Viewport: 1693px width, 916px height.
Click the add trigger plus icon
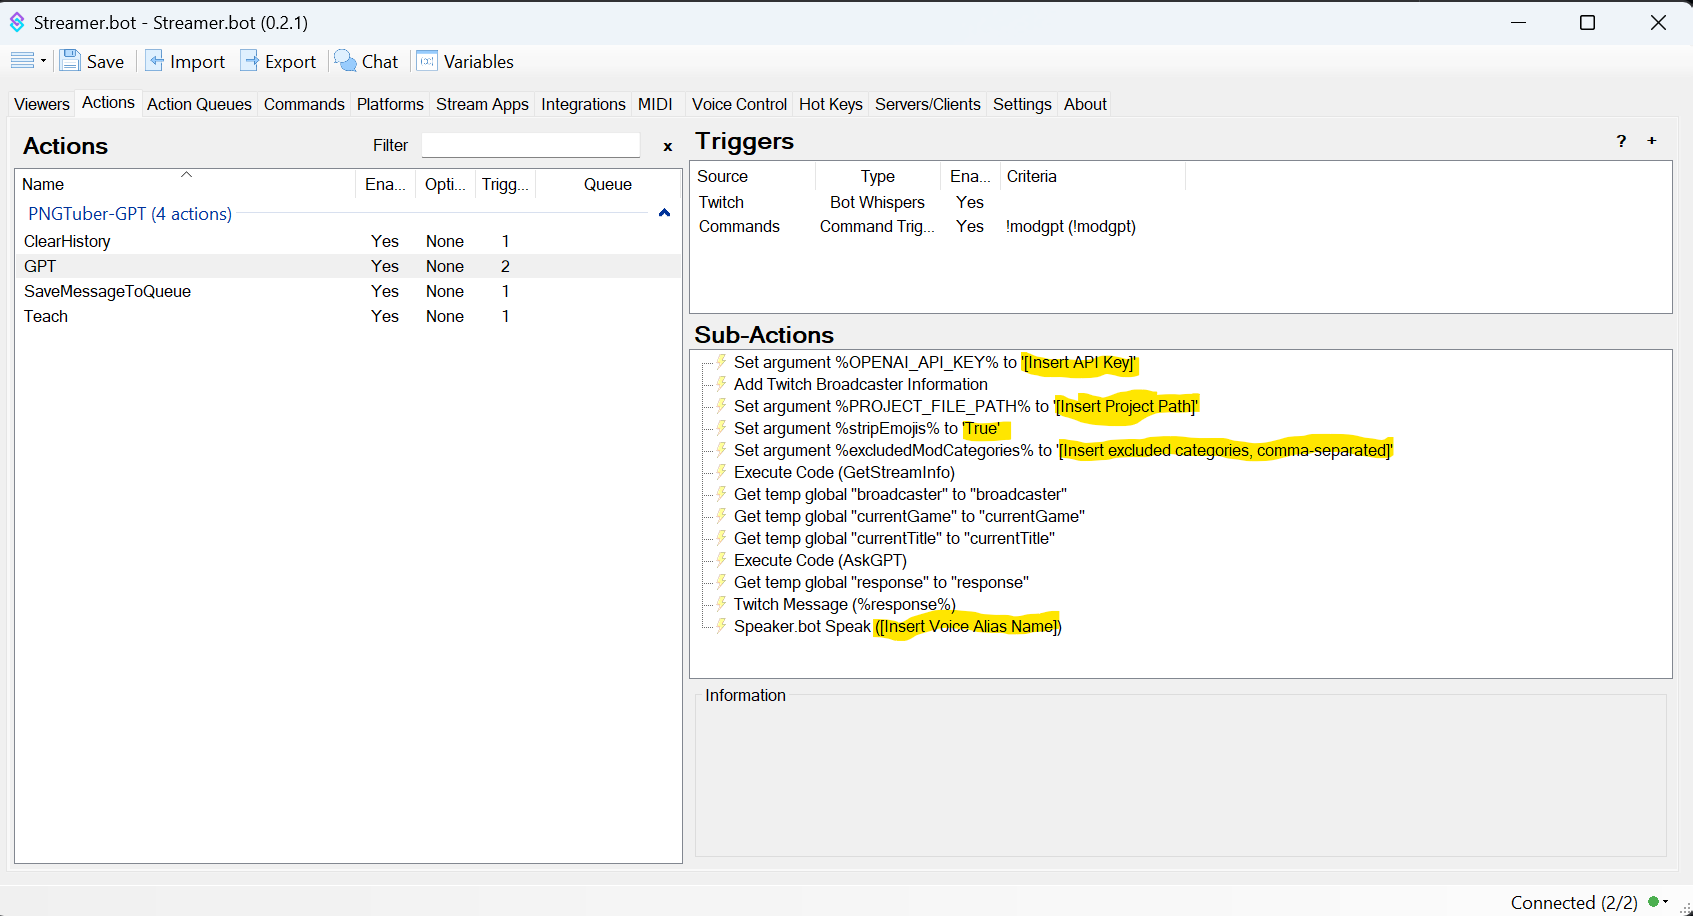click(x=1652, y=141)
